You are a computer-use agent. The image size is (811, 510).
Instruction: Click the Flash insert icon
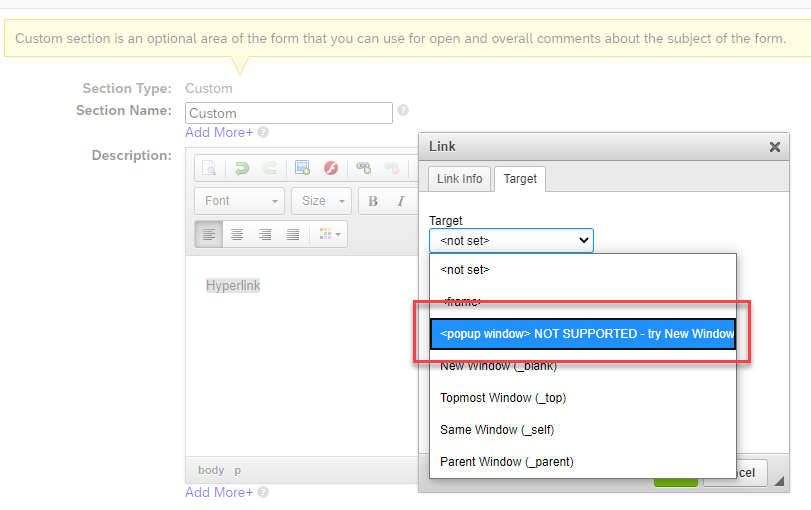pos(331,168)
